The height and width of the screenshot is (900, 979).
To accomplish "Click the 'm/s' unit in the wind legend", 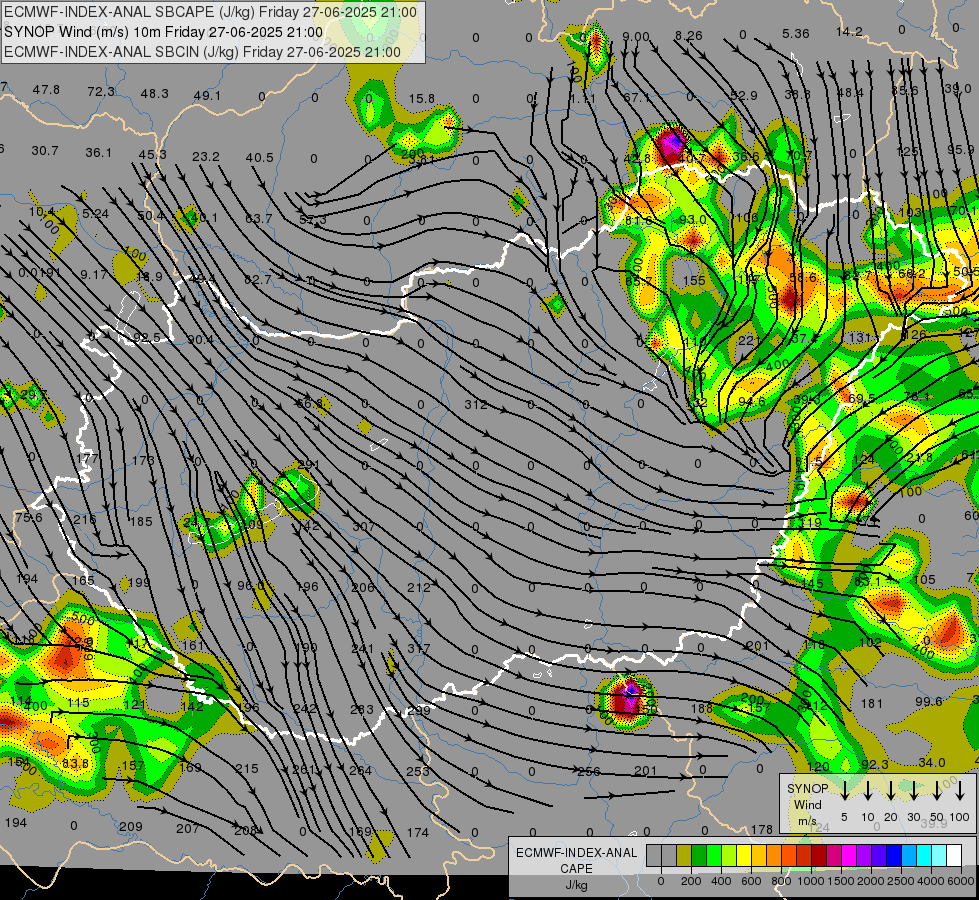I will click(x=807, y=821).
